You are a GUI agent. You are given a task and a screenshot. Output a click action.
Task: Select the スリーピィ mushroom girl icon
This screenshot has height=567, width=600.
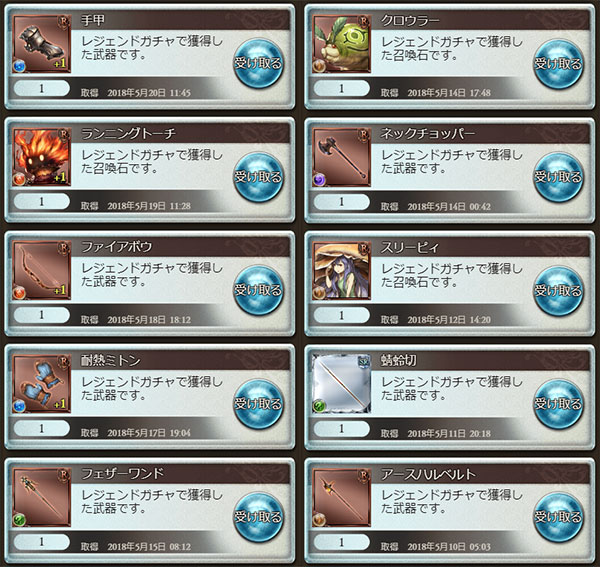(342, 270)
